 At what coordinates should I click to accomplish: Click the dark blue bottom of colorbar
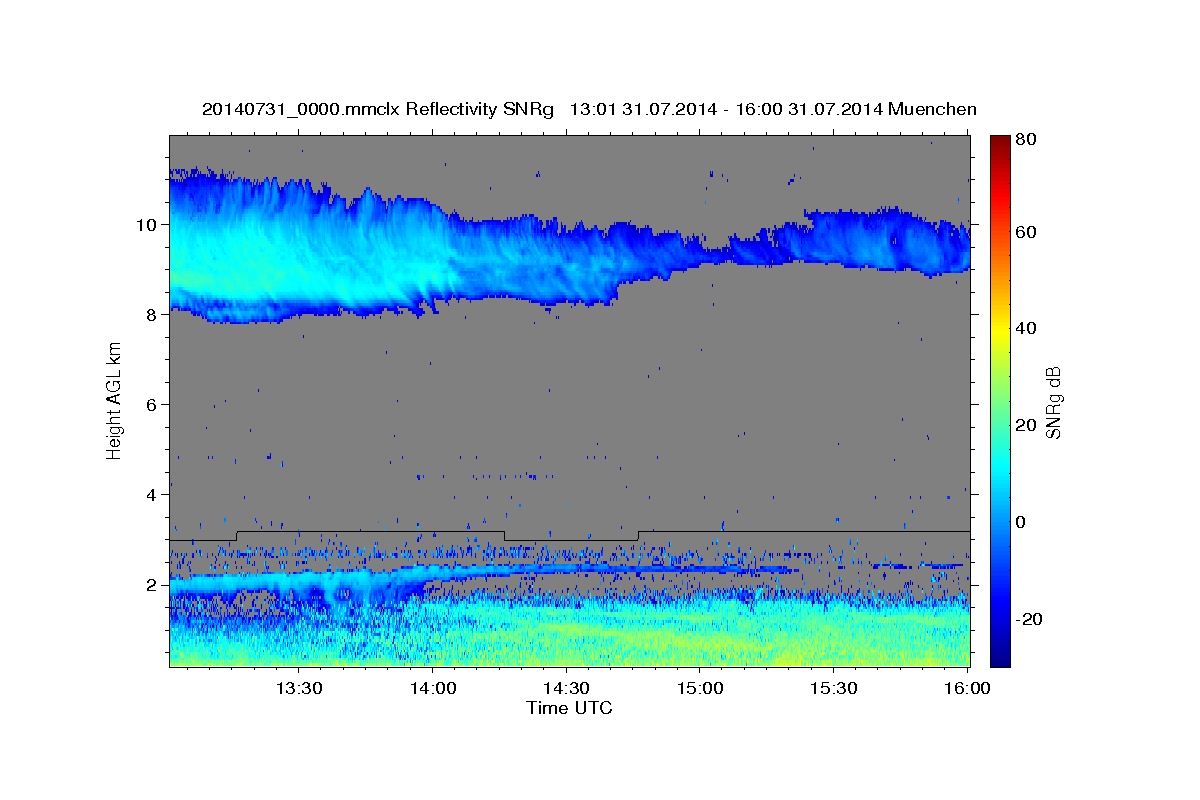click(1000, 658)
